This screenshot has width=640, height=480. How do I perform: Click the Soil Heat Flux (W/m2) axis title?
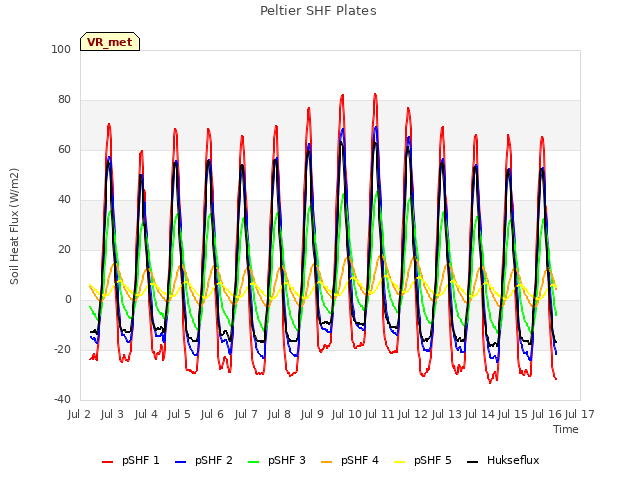(14, 226)
